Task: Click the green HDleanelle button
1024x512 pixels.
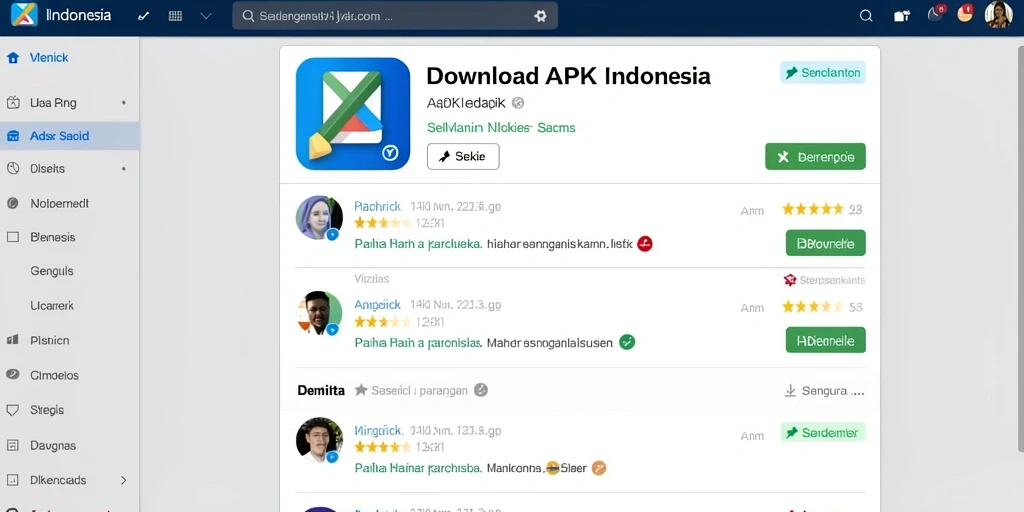Action: [825, 340]
